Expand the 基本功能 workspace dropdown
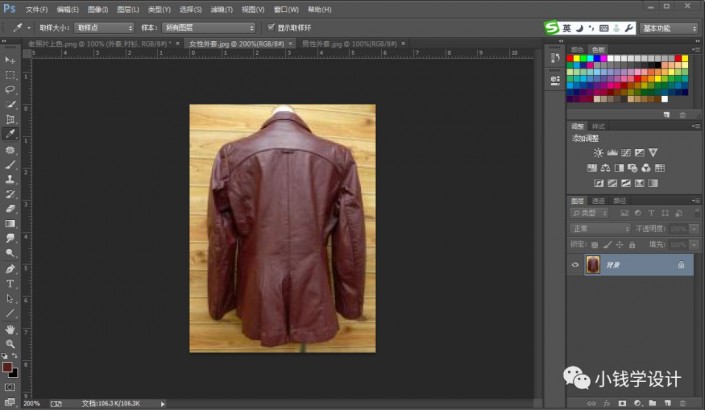 tap(669, 28)
